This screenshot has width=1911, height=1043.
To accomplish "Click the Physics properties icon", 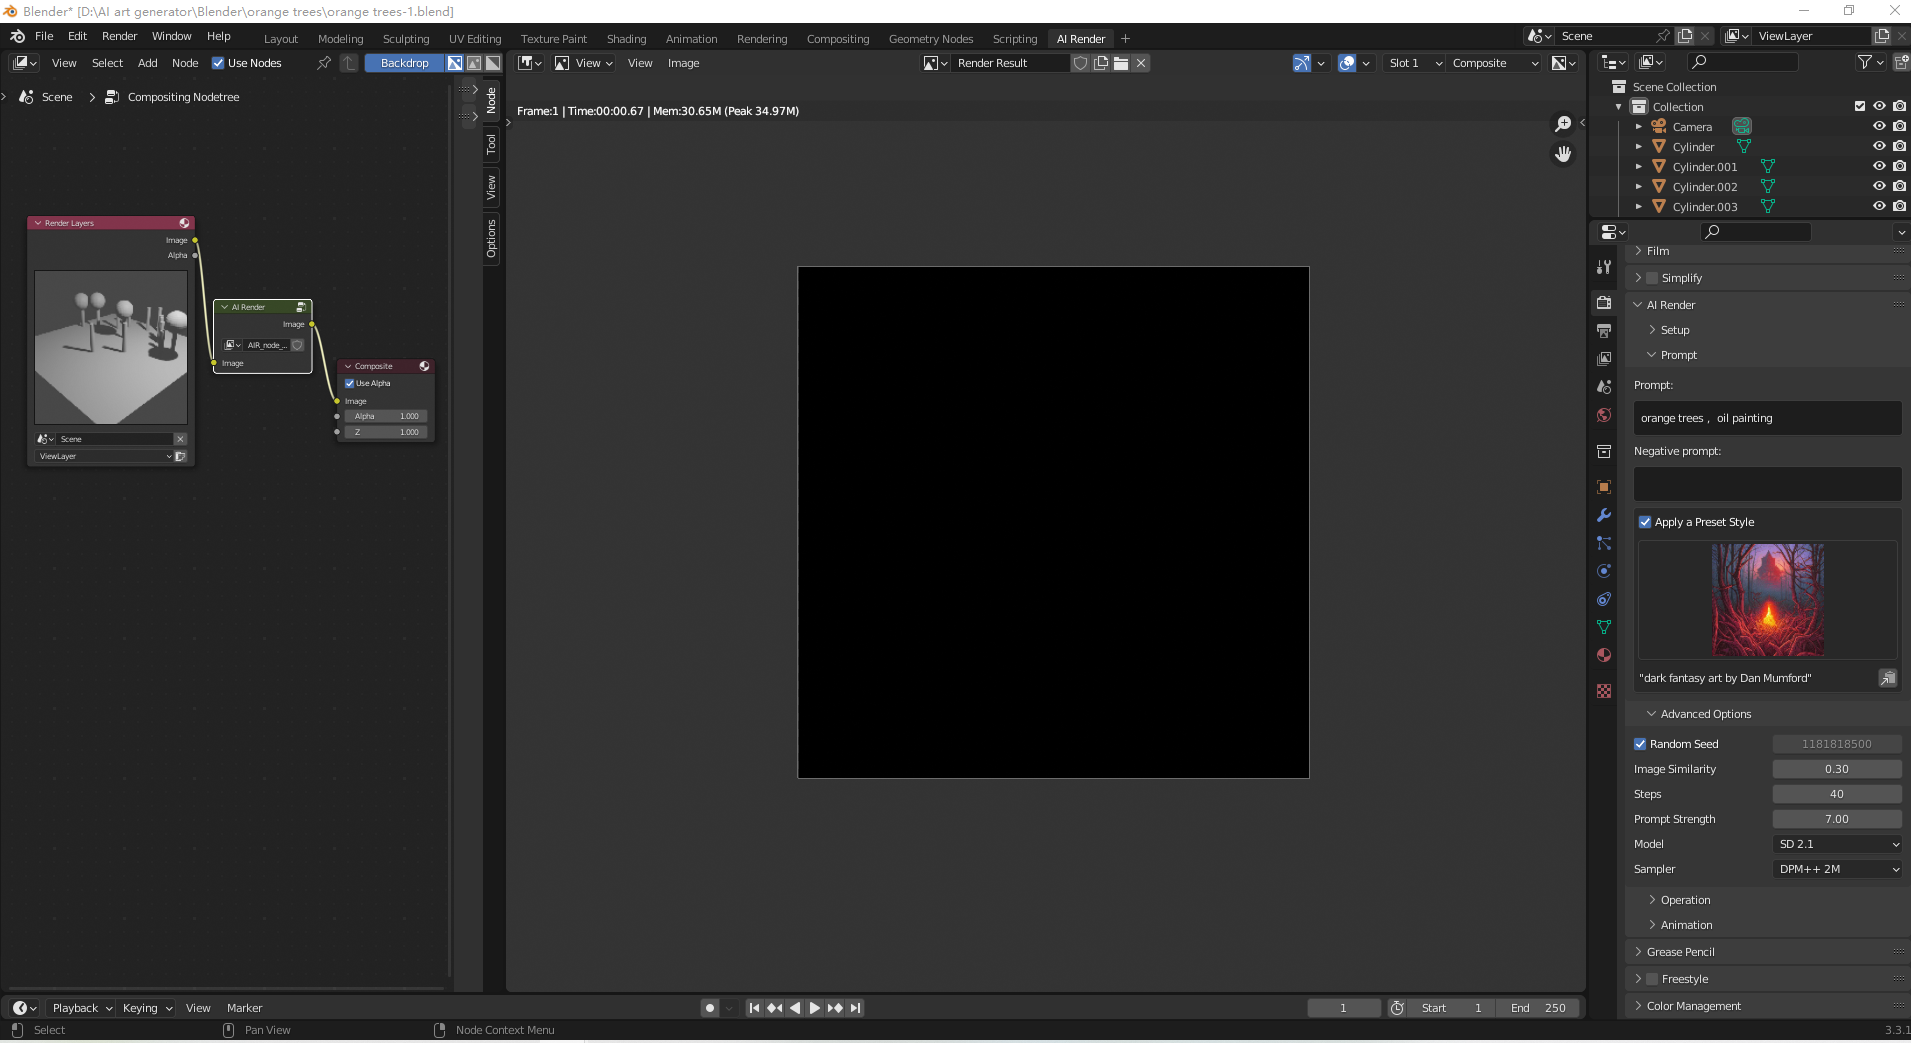I will tap(1605, 569).
